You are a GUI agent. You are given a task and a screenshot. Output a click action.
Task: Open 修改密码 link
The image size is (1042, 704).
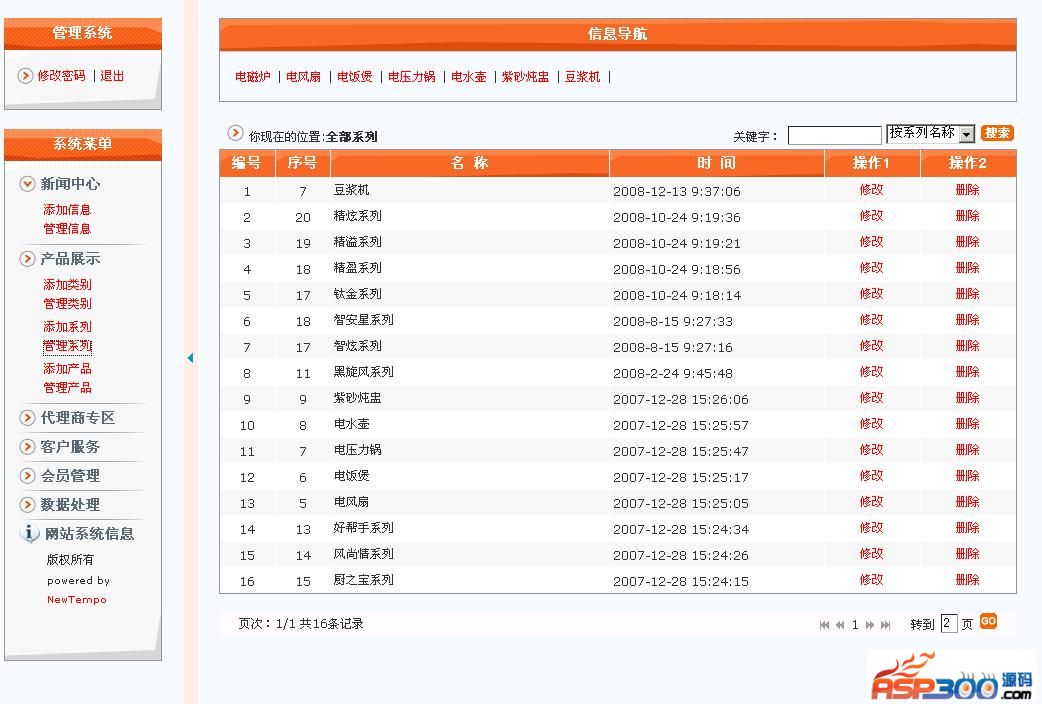tap(62, 76)
